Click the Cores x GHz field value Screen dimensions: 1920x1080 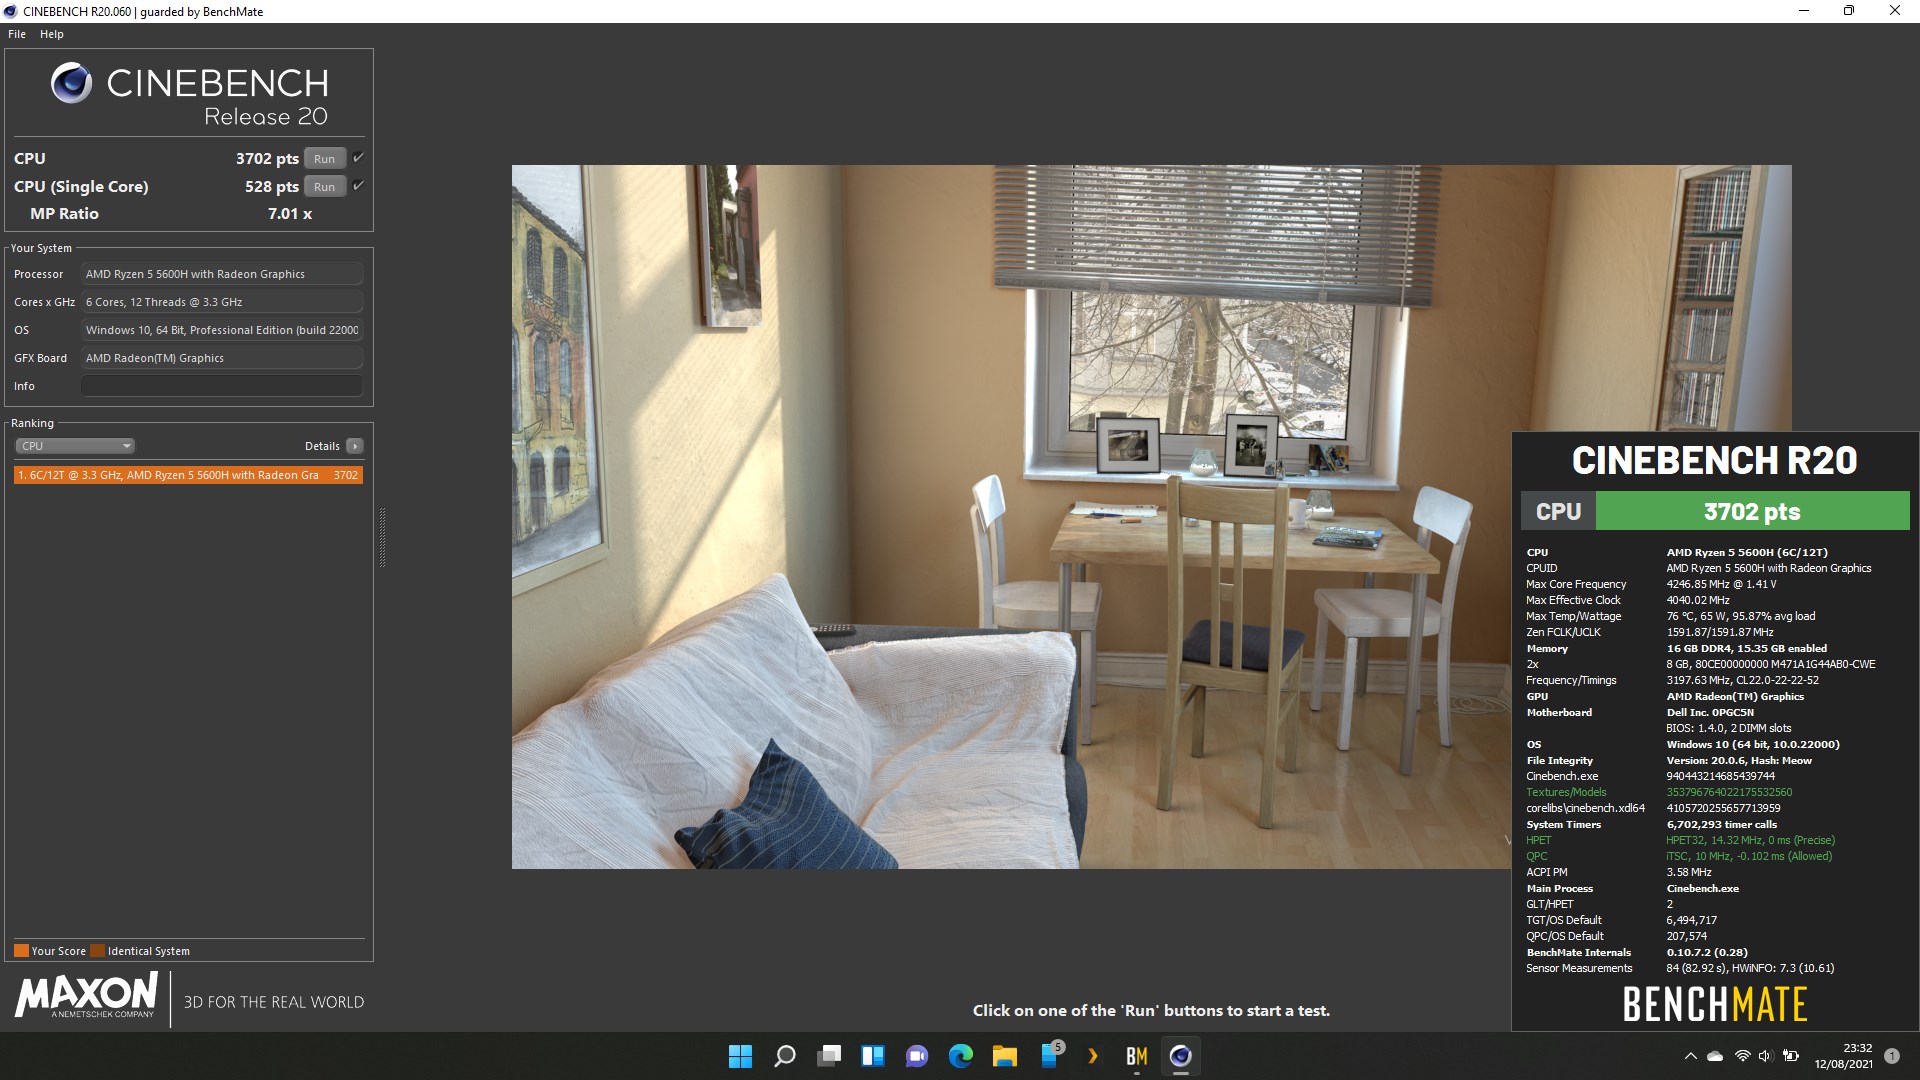point(222,302)
